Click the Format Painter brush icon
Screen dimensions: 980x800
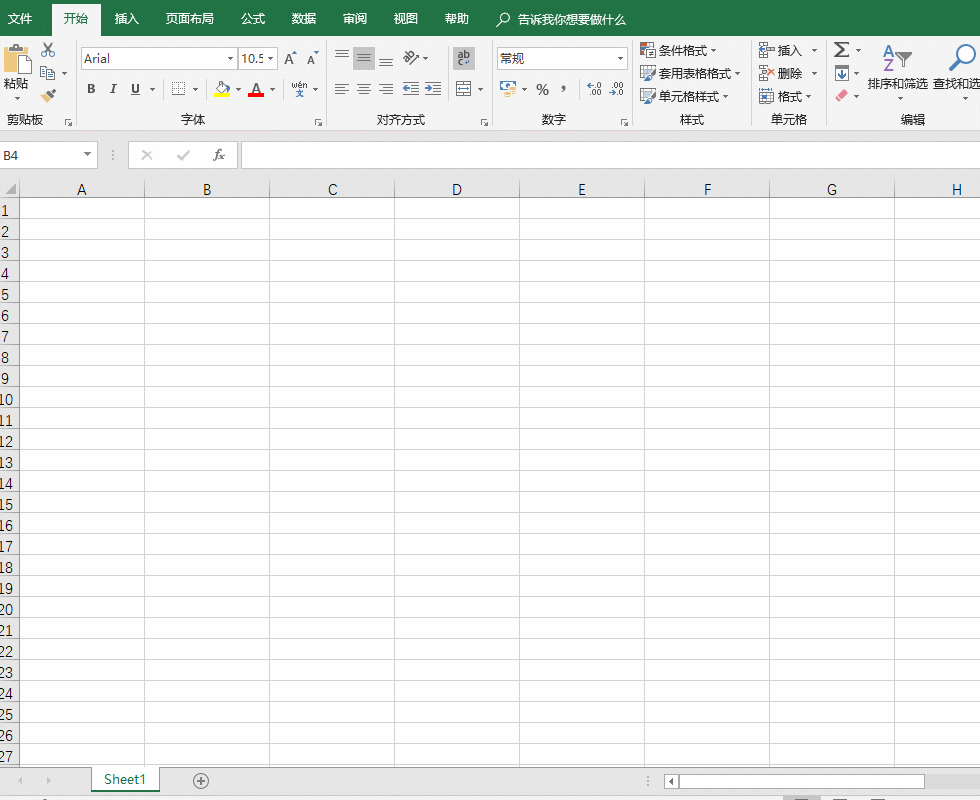48,96
